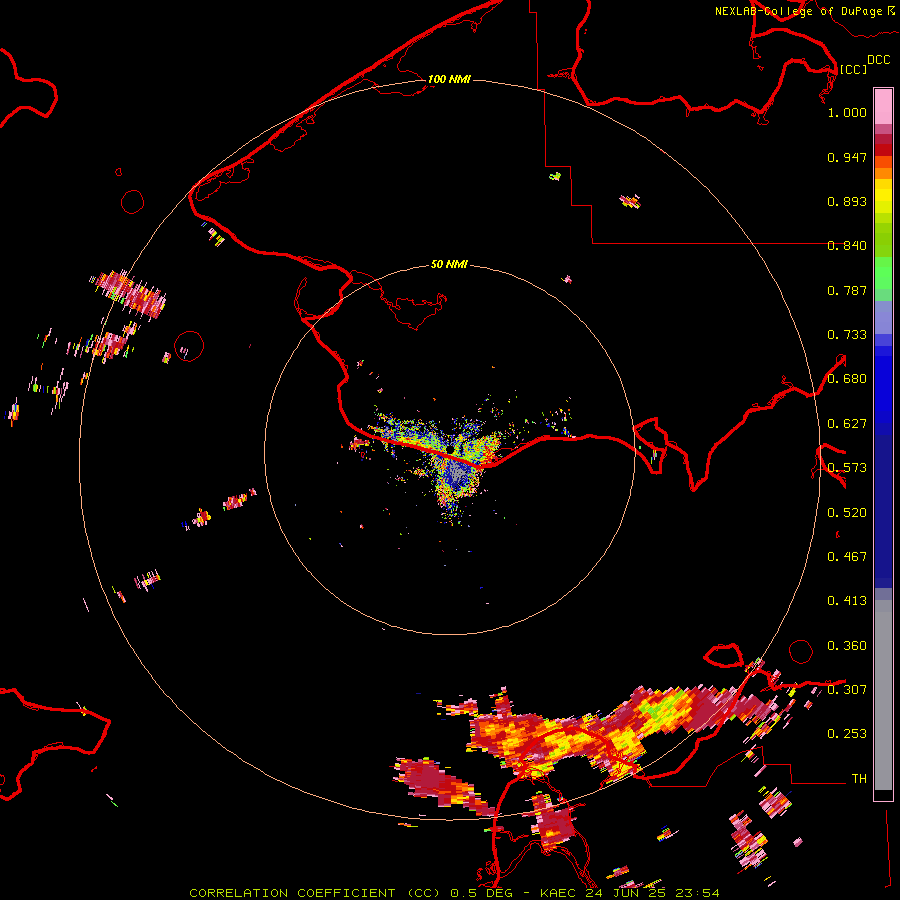Select the 0.253 scale value

click(847, 734)
